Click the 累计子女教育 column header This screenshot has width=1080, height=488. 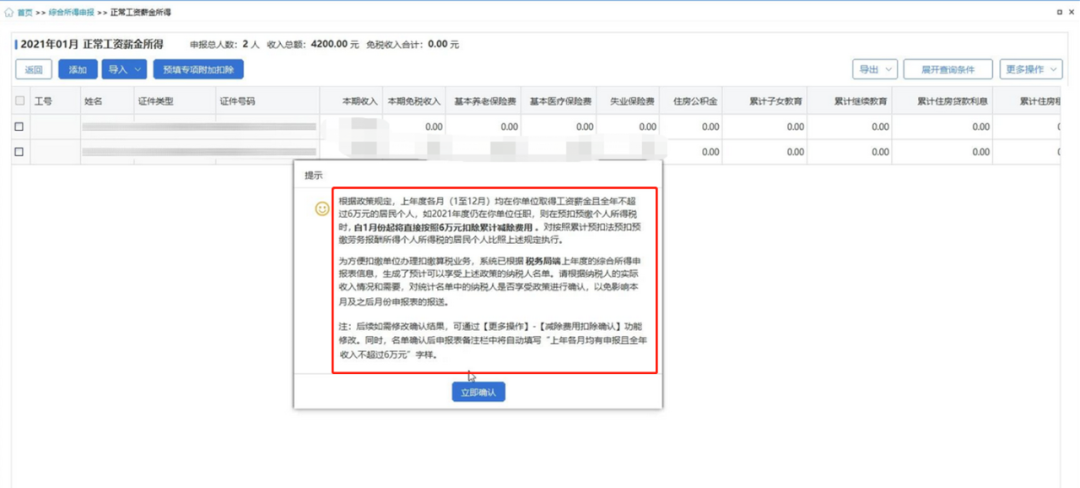(x=776, y=101)
